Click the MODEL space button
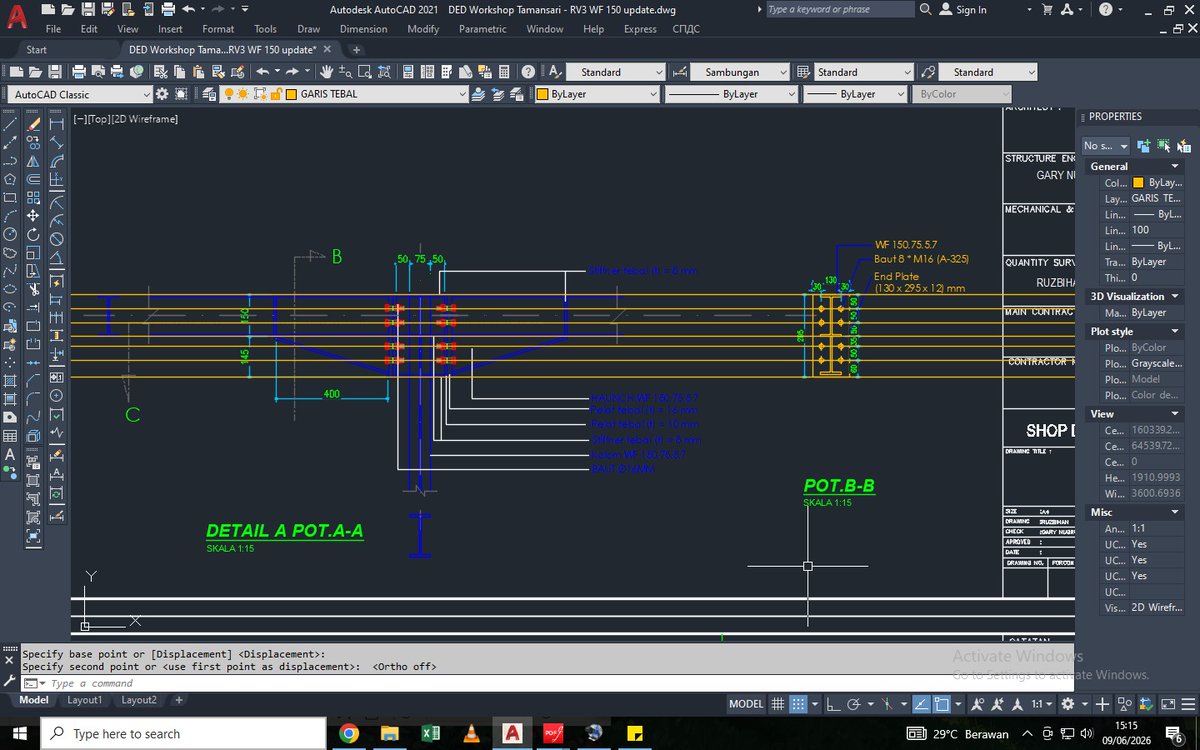 click(746, 704)
